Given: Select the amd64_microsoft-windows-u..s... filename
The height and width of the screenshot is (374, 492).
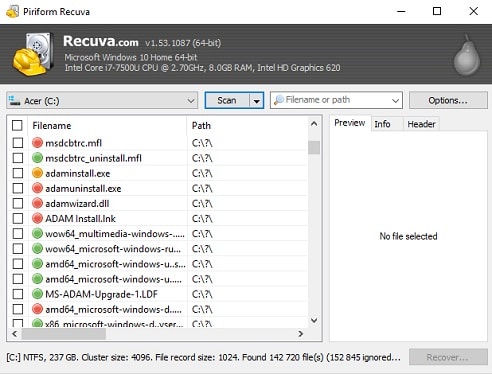Looking at the screenshot, I should (115, 264).
